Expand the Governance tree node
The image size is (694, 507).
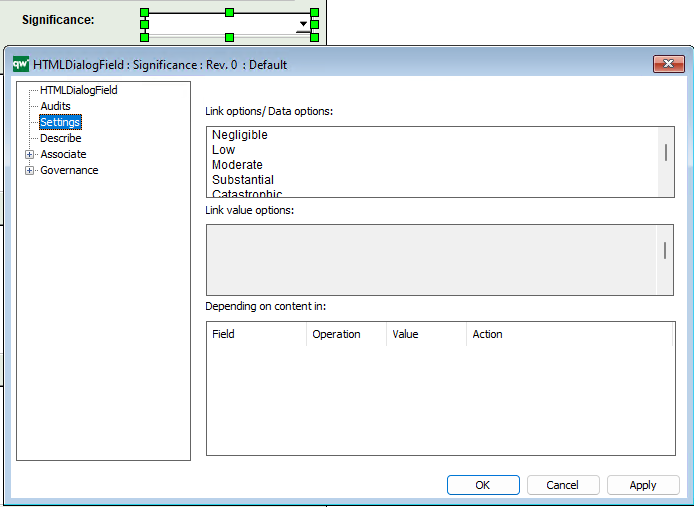[x=30, y=171]
